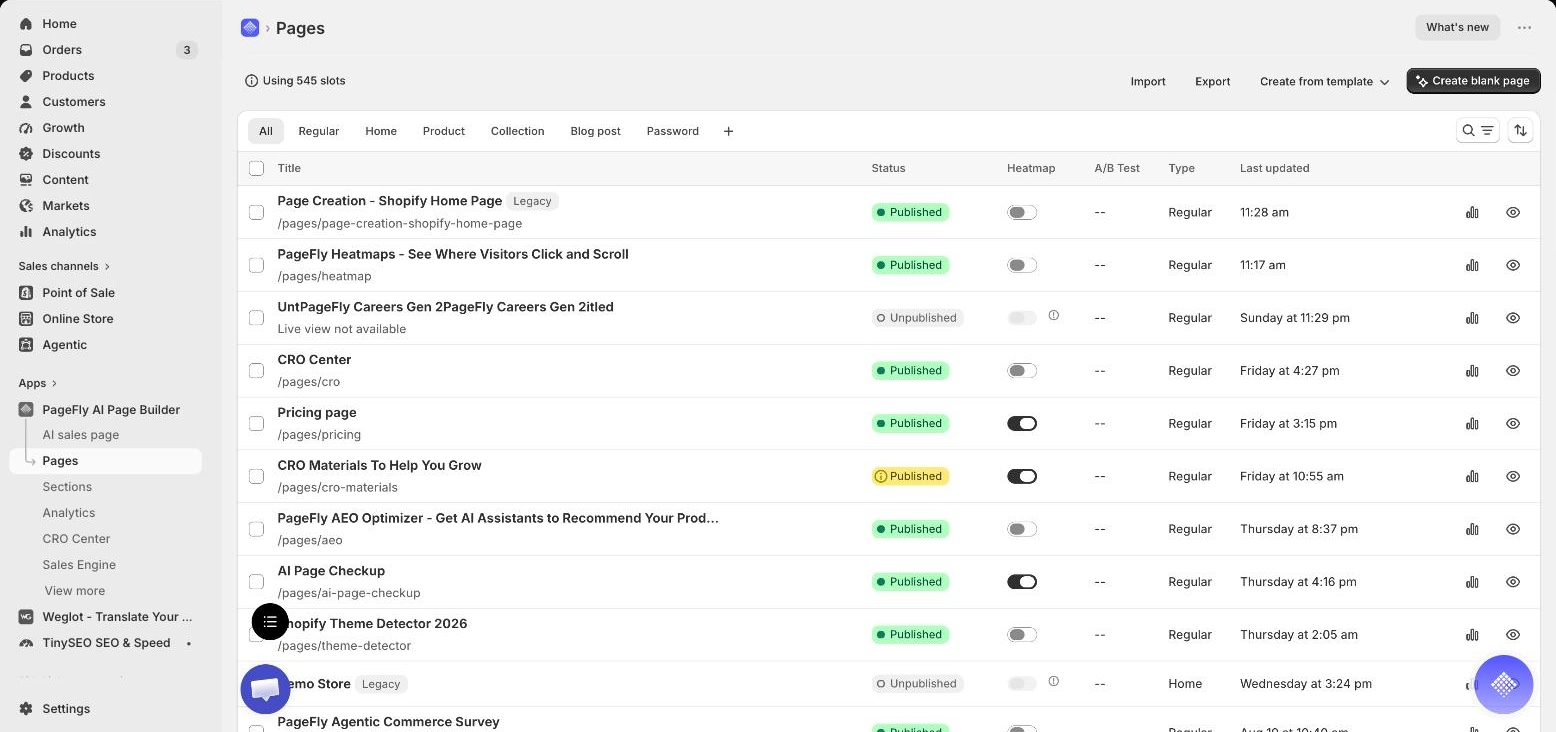View analytics for CRO Center row
This screenshot has height=732, width=1556.
tap(1472, 370)
